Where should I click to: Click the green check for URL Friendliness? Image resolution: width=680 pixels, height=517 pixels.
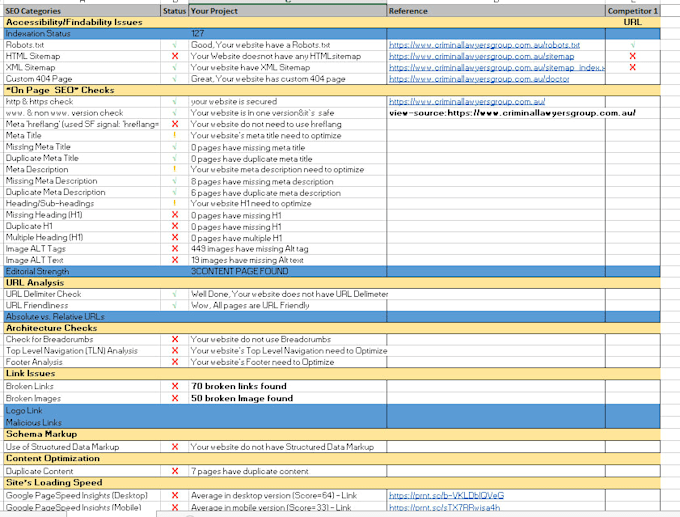pos(175,305)
